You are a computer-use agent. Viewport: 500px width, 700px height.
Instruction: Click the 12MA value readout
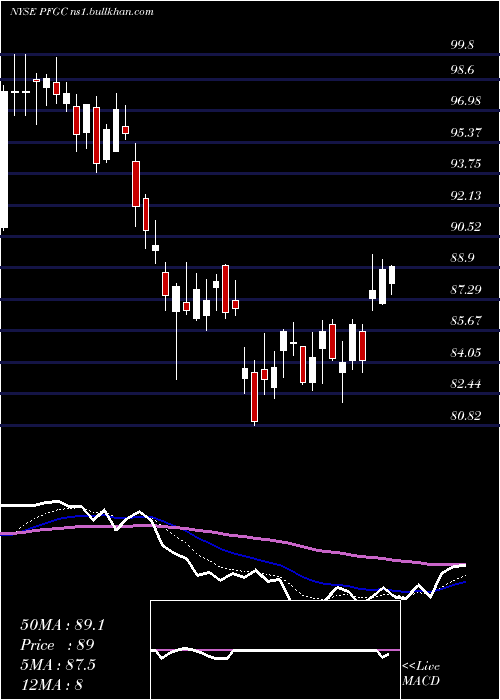click(51, 684)
